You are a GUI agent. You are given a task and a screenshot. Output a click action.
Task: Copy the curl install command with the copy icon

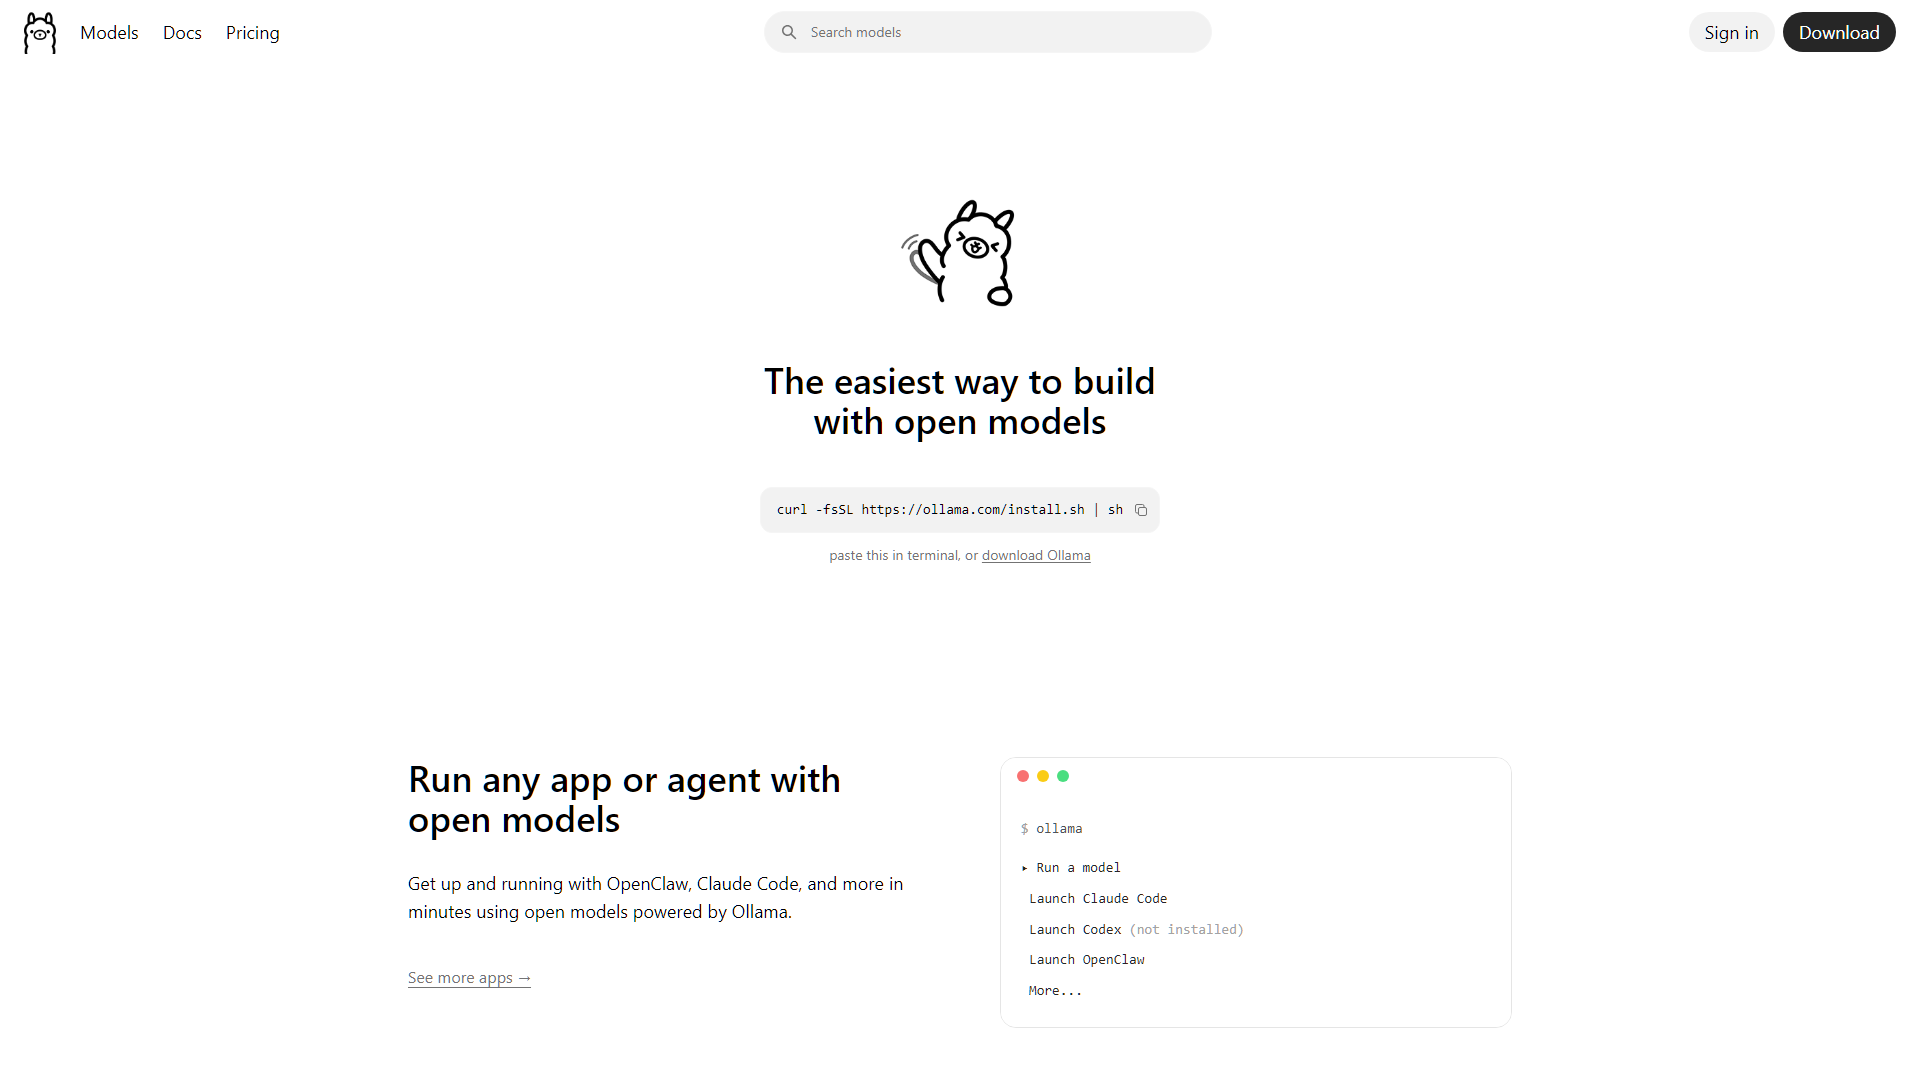(x=1141, y=510)
